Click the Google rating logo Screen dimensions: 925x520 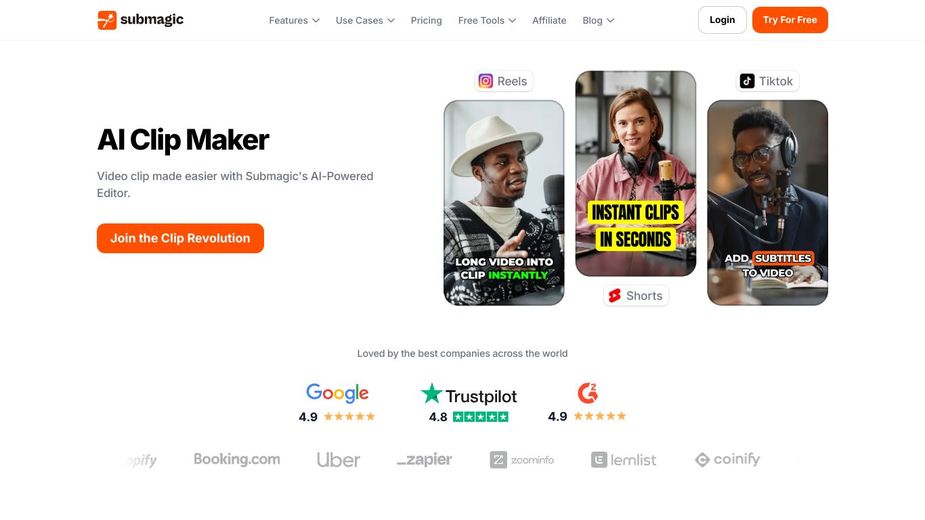click(x=337, y=393)
